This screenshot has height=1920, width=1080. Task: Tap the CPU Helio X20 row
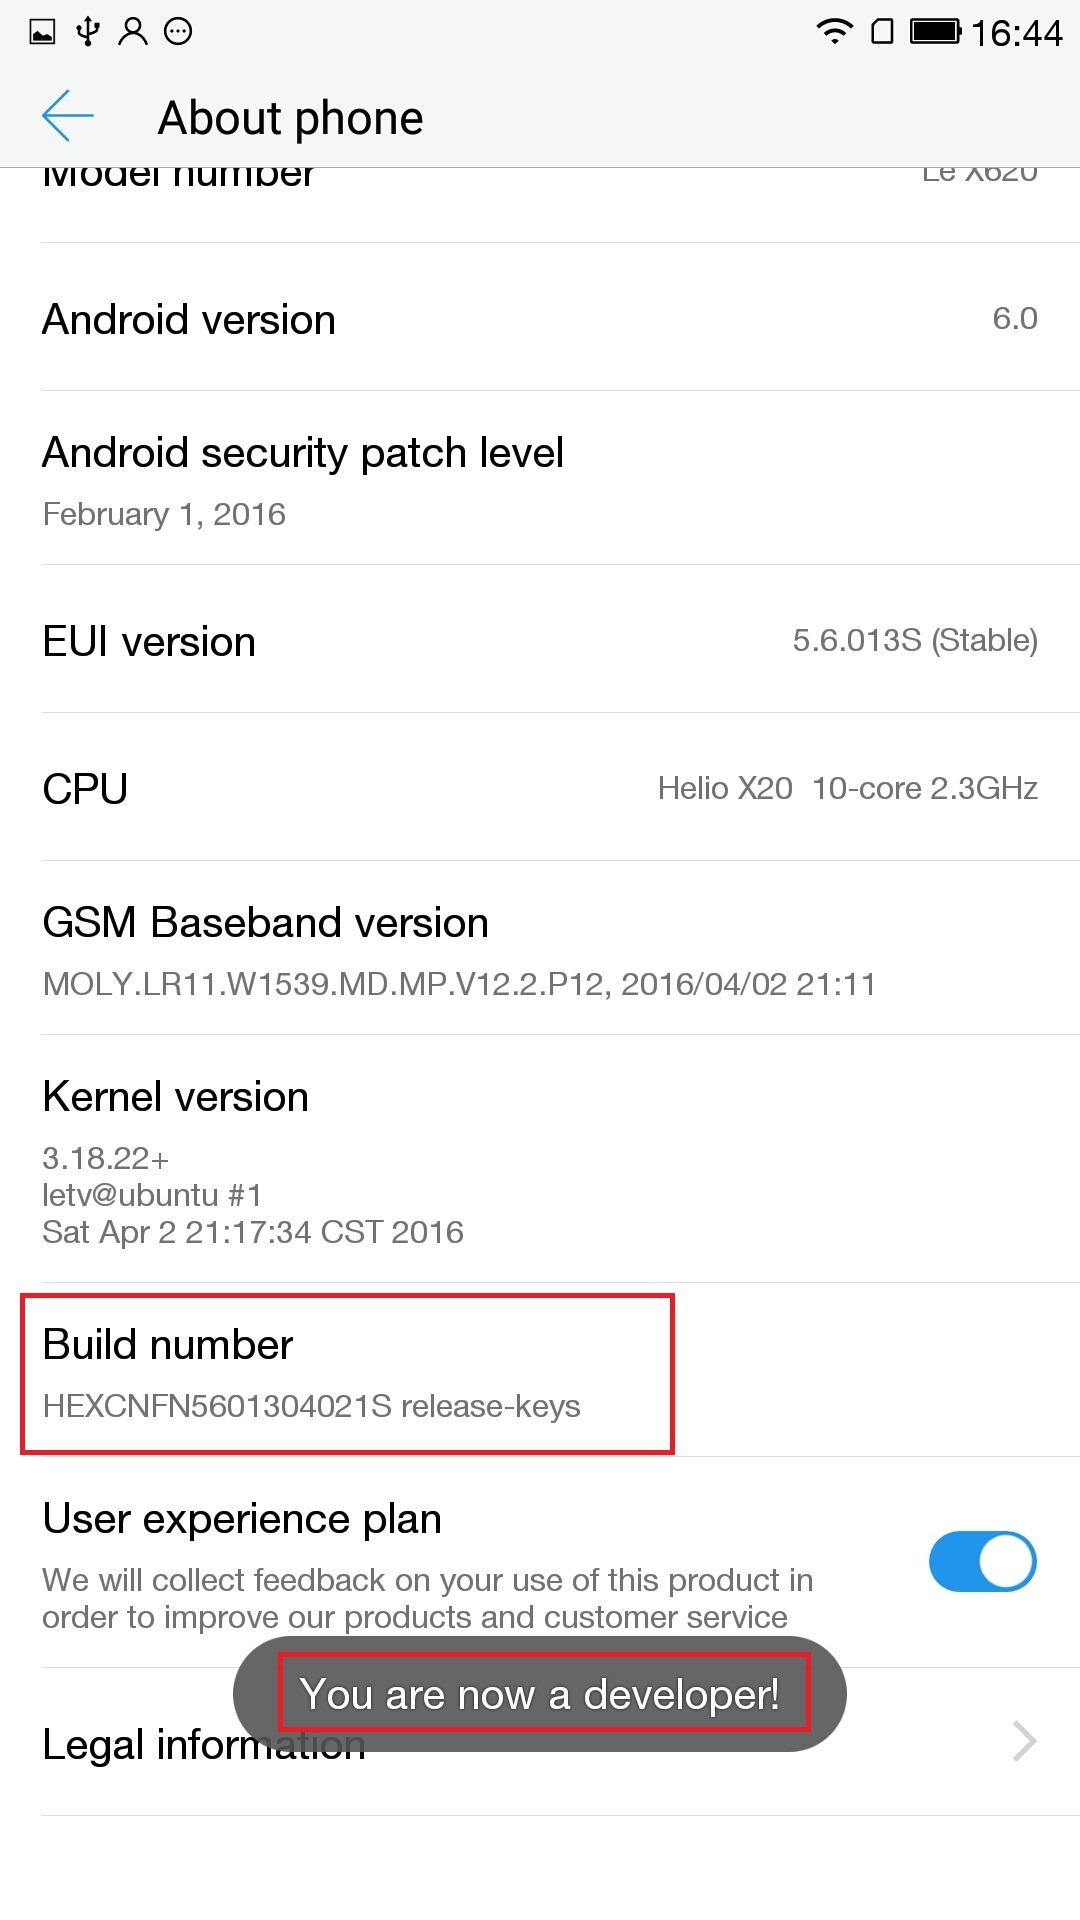click(540, 787)
